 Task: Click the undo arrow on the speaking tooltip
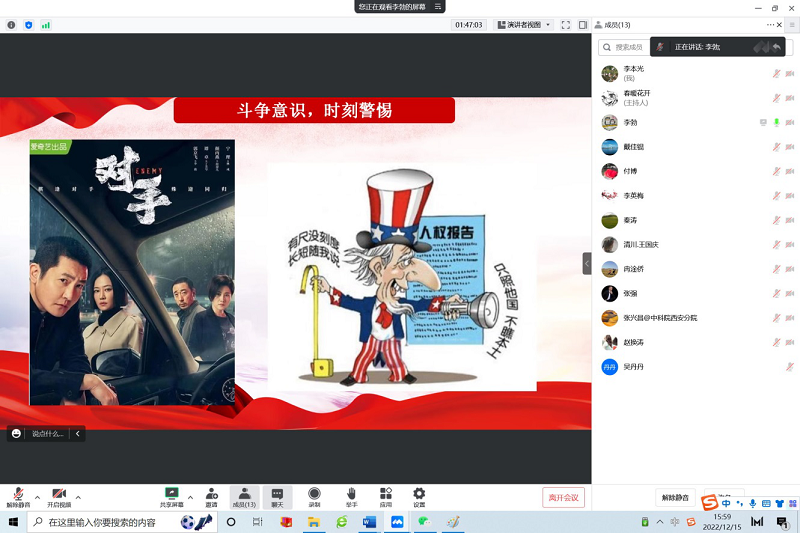click(x=777, y=47)
